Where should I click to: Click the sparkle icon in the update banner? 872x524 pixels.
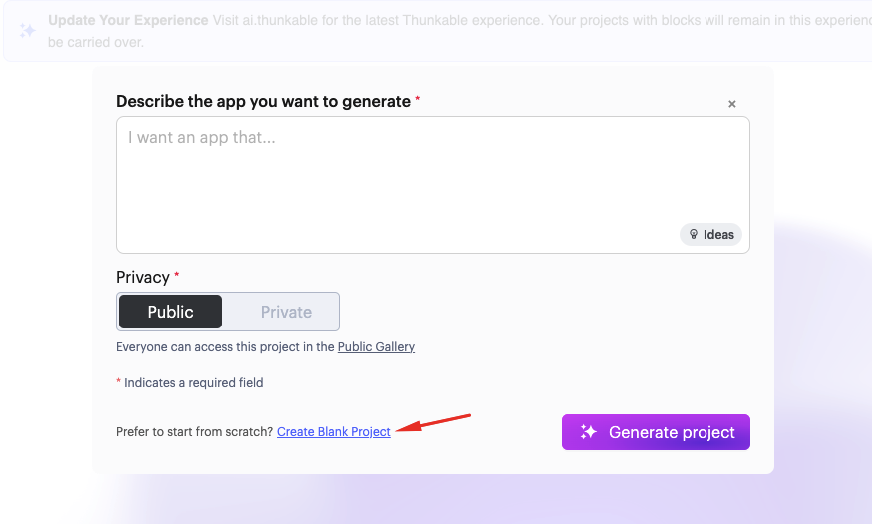tap(28, 31)
